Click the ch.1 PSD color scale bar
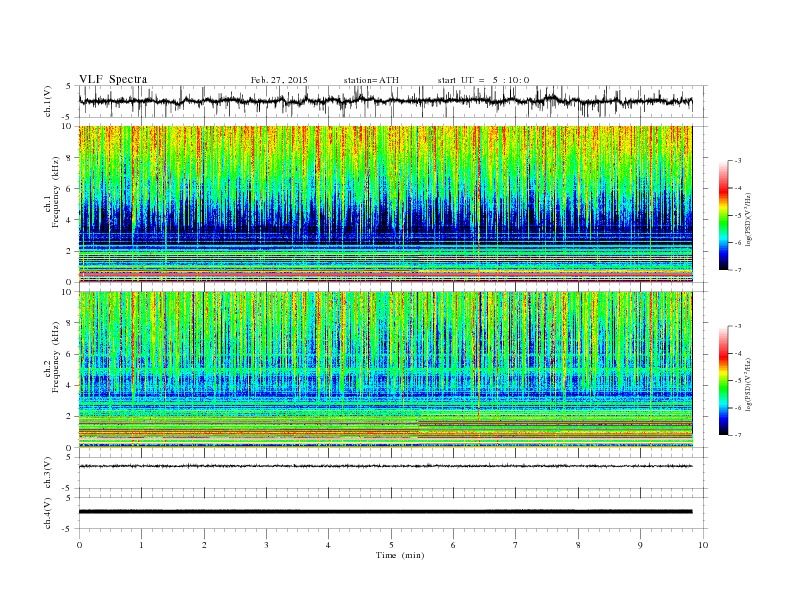Screen dimensions: 792x612 [x=724, y=216]
